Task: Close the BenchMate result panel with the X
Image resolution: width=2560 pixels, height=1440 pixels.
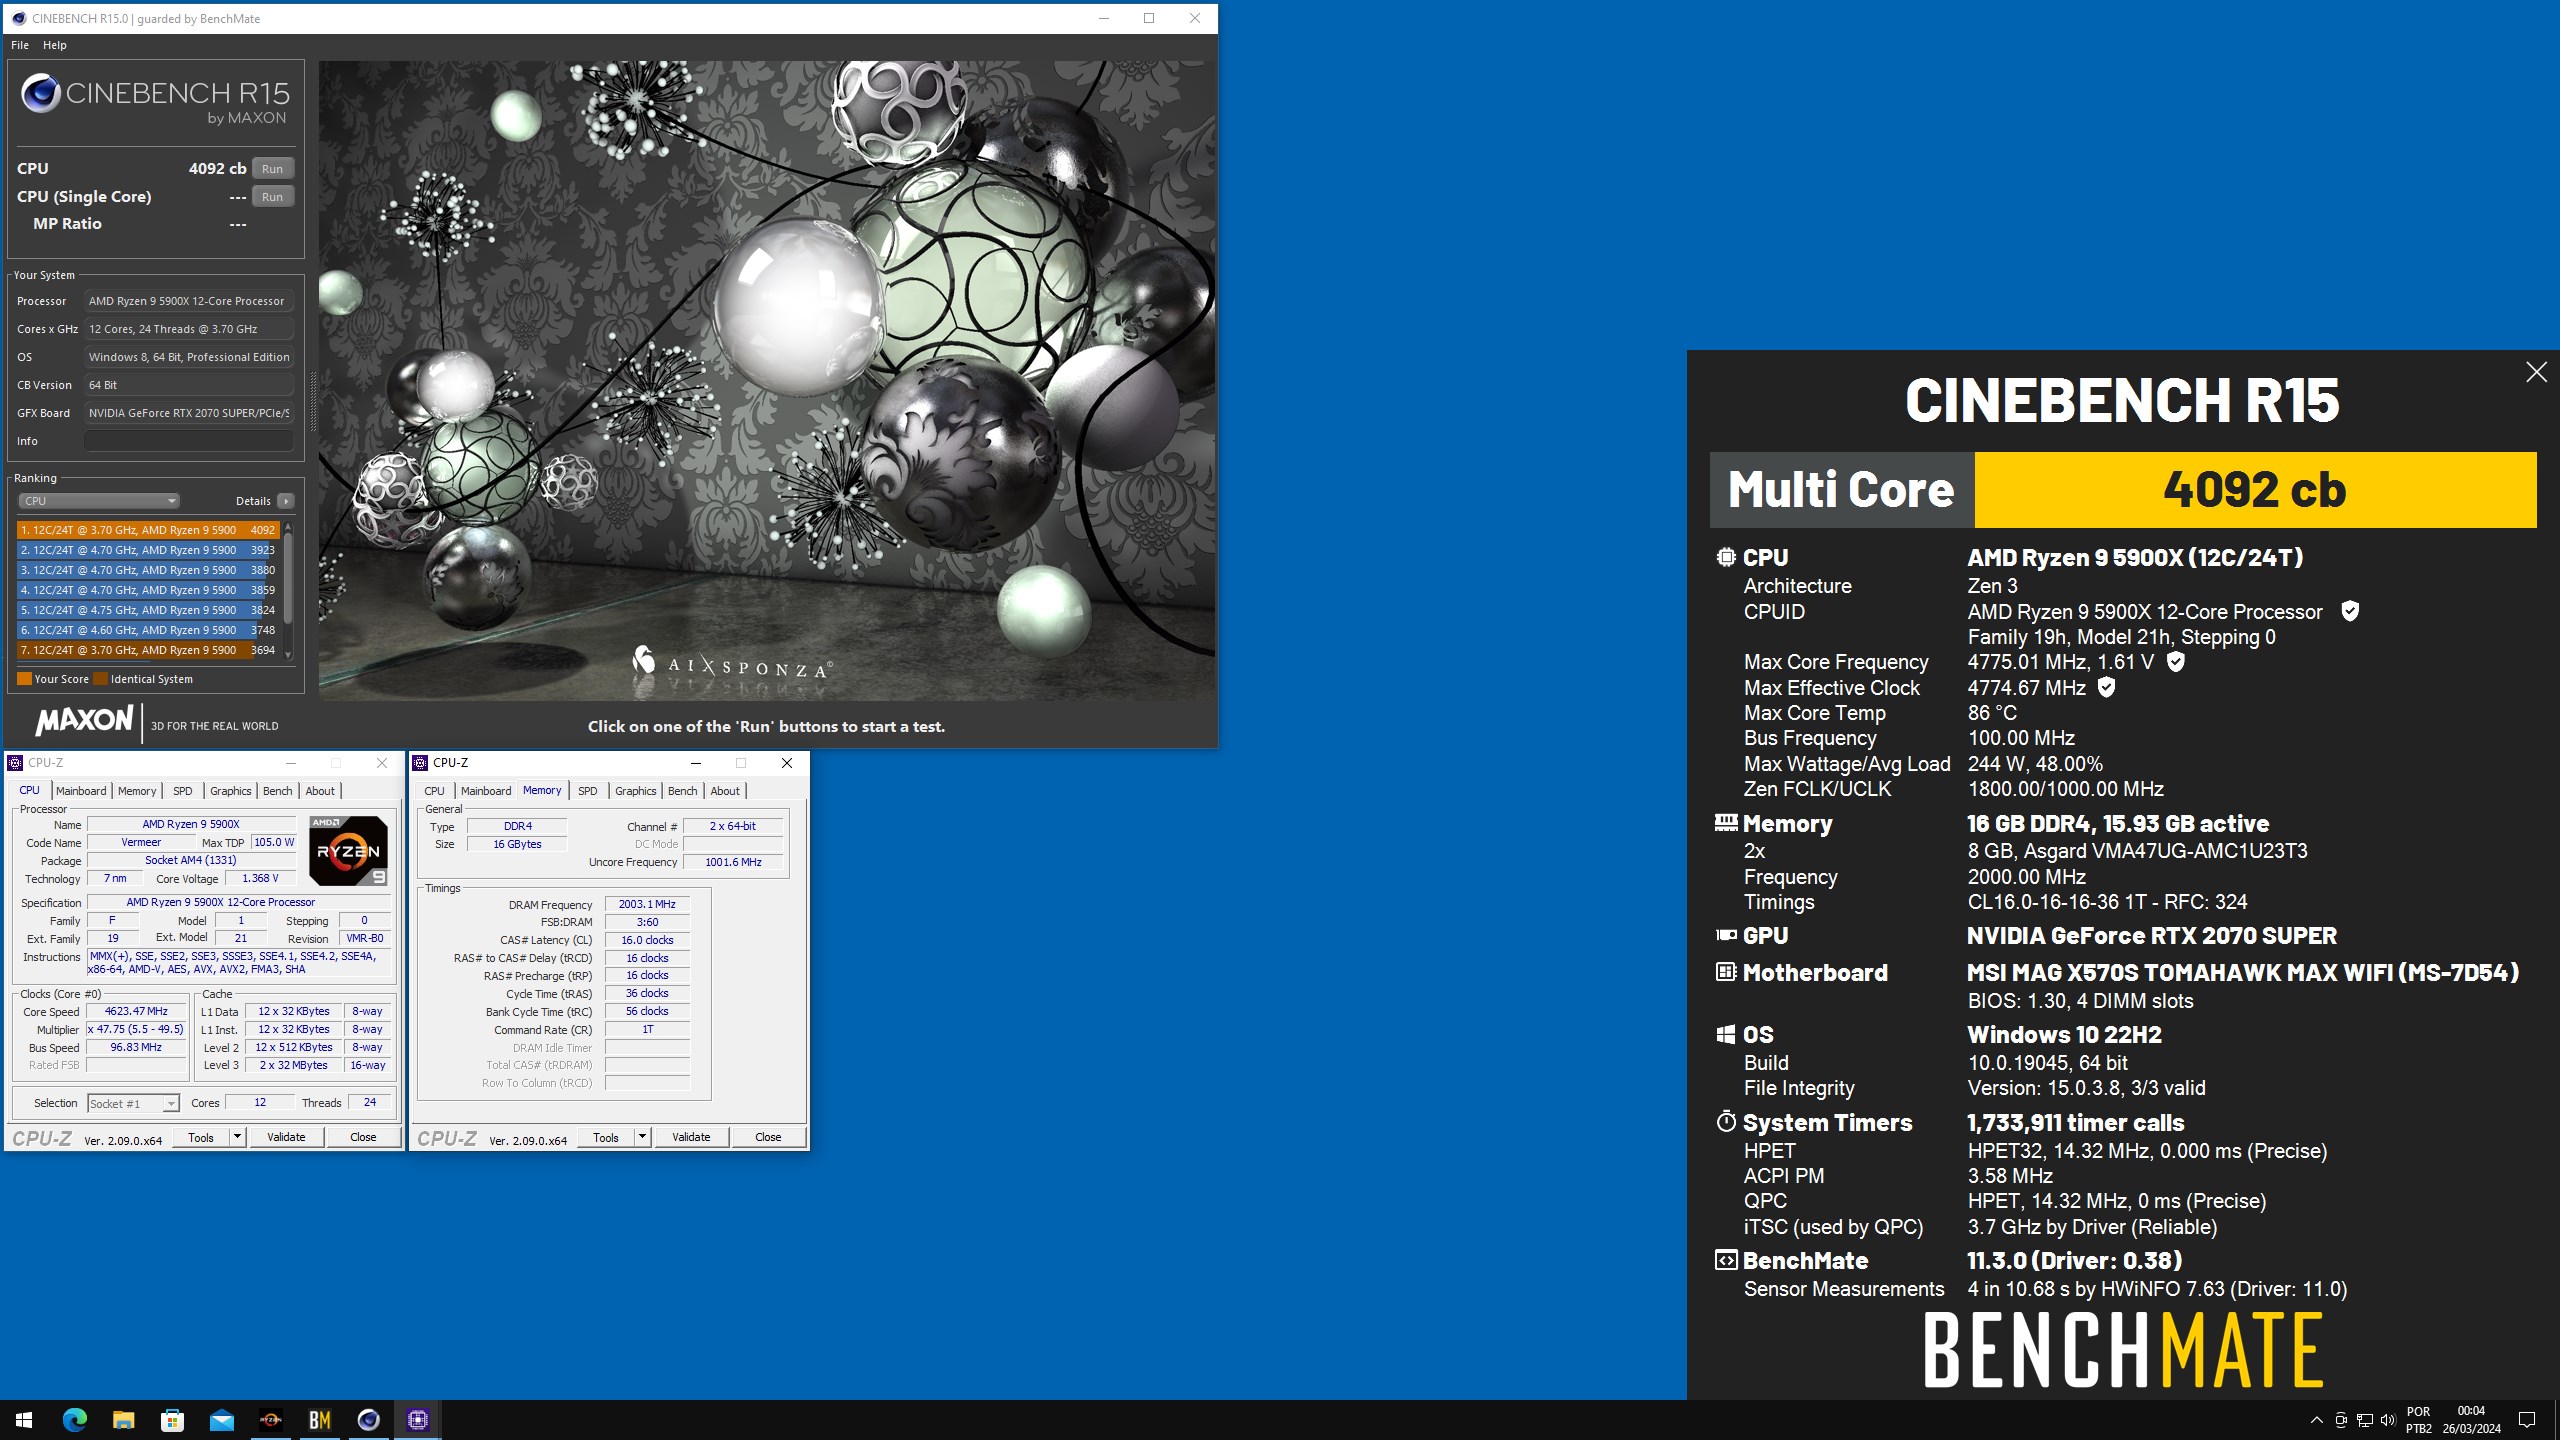Action: (2536, 372)
